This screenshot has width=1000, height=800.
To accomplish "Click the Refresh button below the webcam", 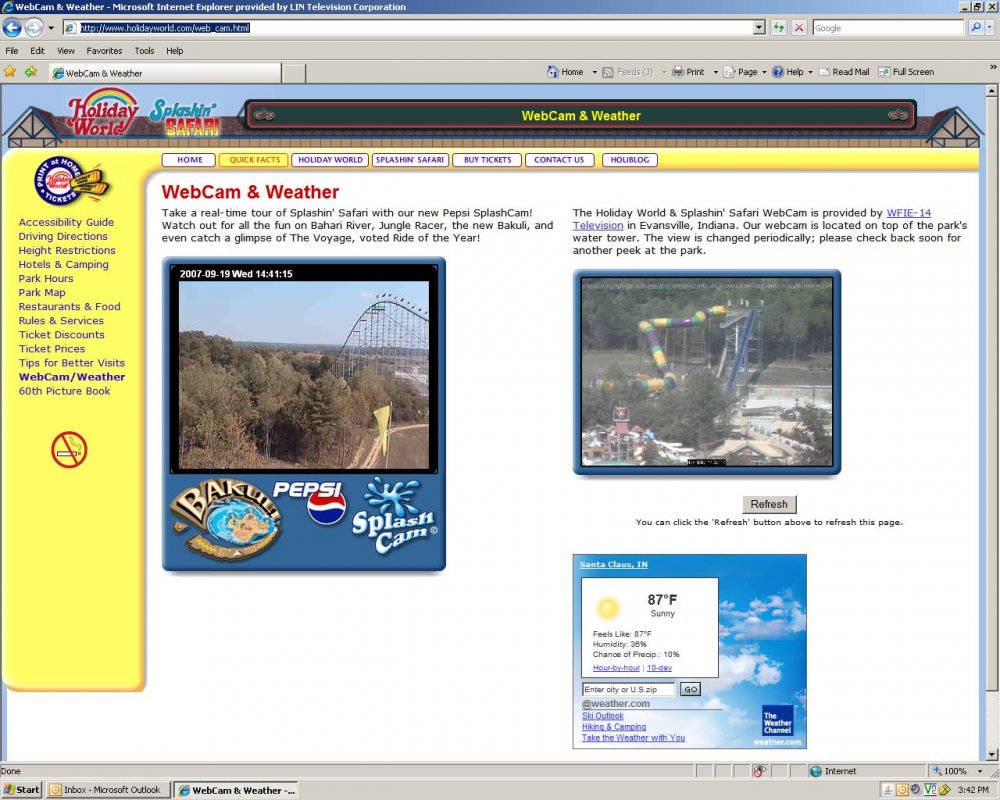I will coord(769,504).
